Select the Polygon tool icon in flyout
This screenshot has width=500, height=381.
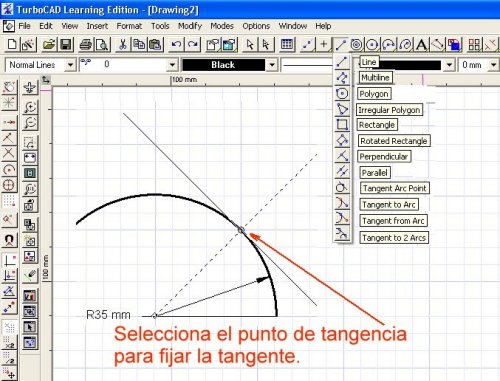[x=342, y=94]
